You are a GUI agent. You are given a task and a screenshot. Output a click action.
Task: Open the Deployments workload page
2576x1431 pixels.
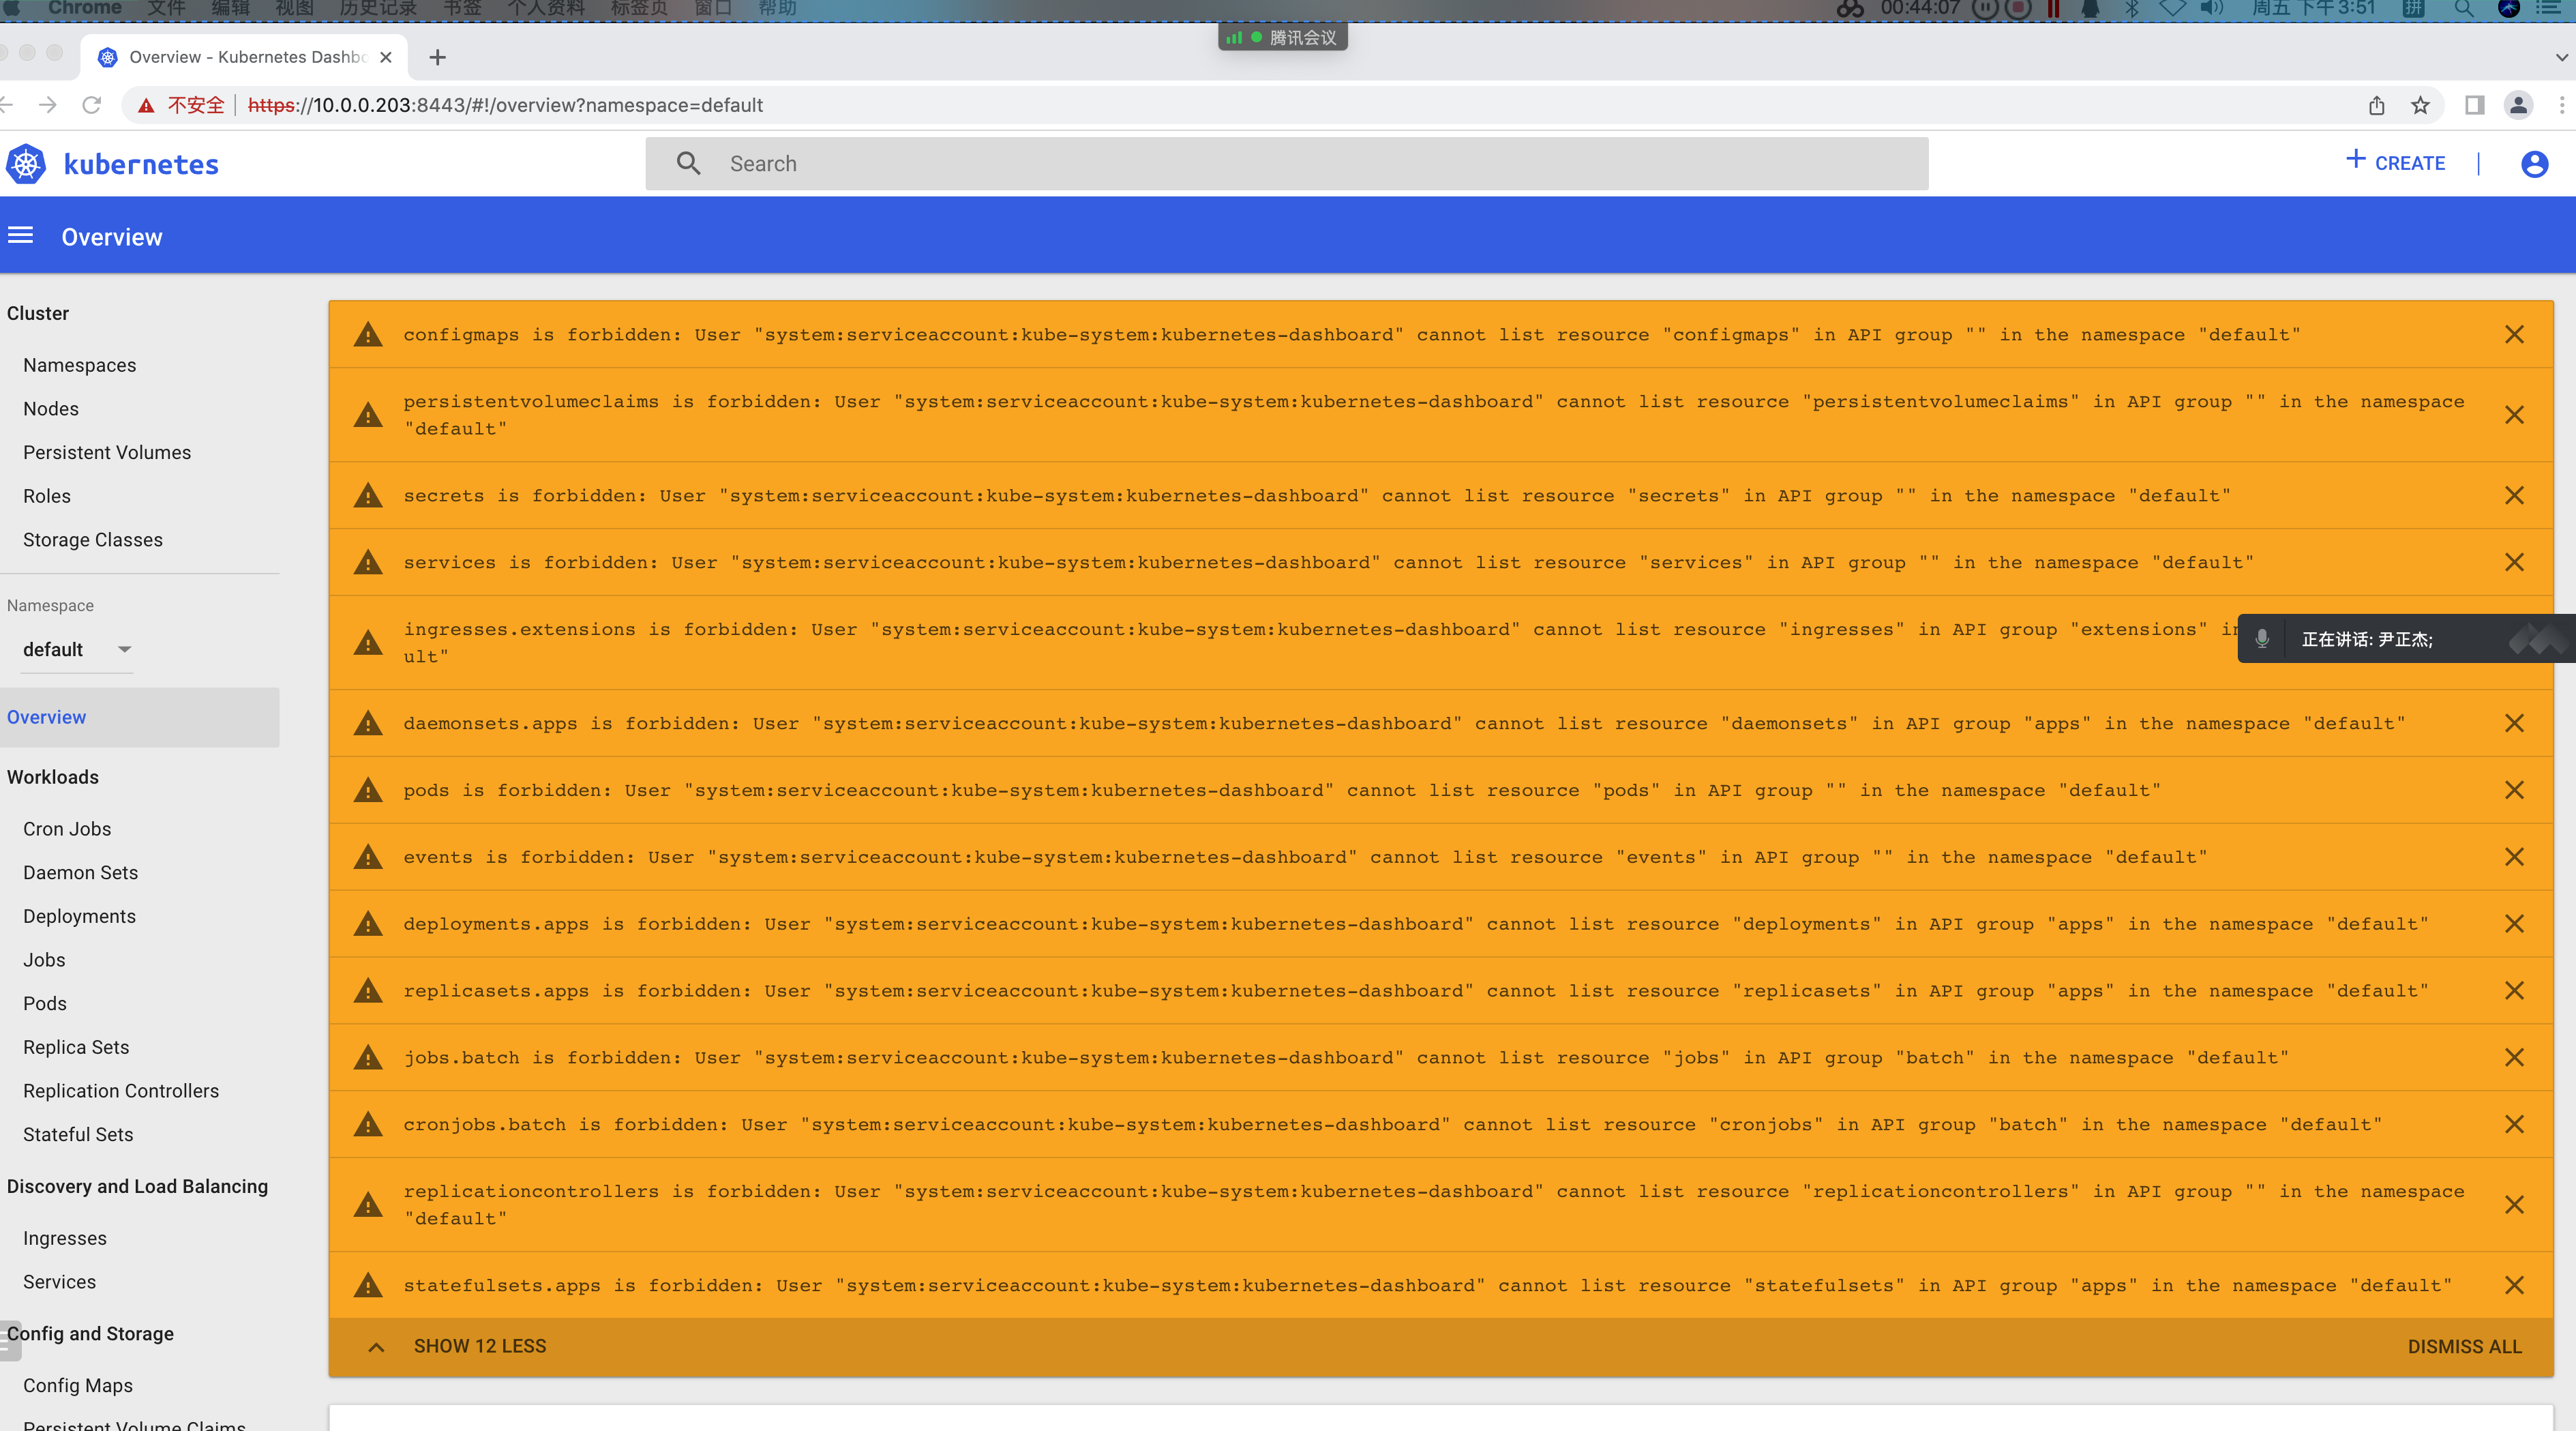coord(79,917)
